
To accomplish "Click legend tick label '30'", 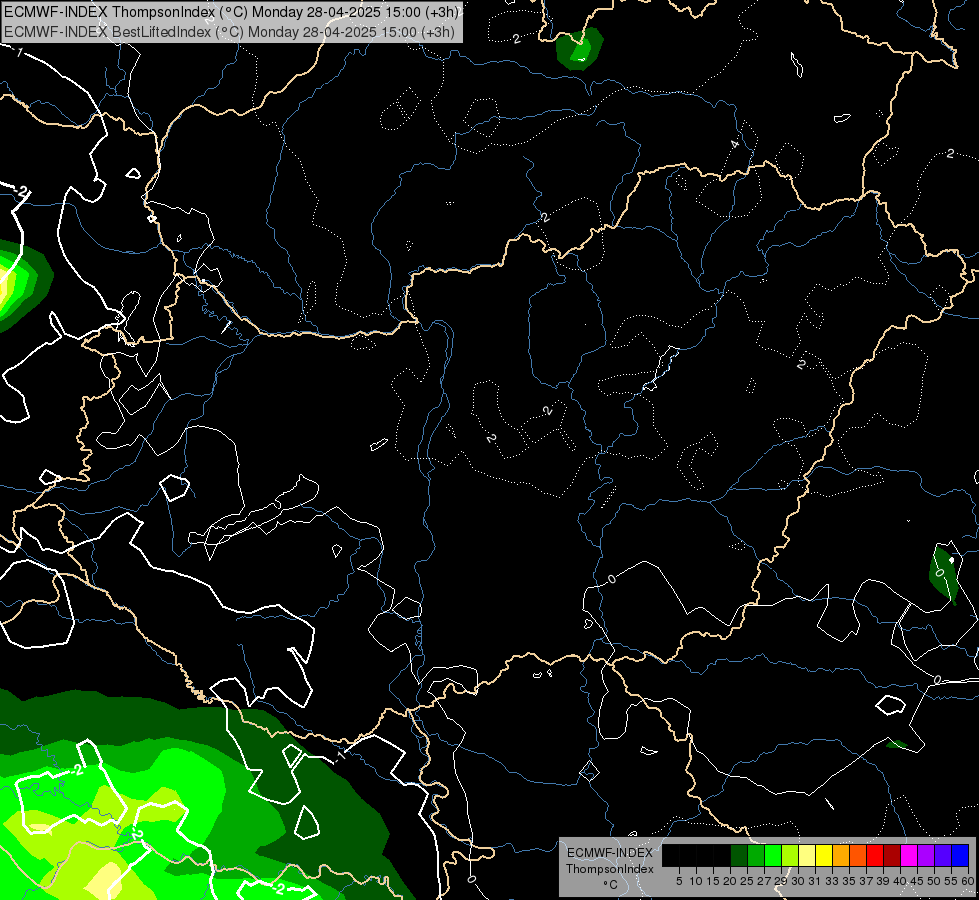I will tap(799, 881).
